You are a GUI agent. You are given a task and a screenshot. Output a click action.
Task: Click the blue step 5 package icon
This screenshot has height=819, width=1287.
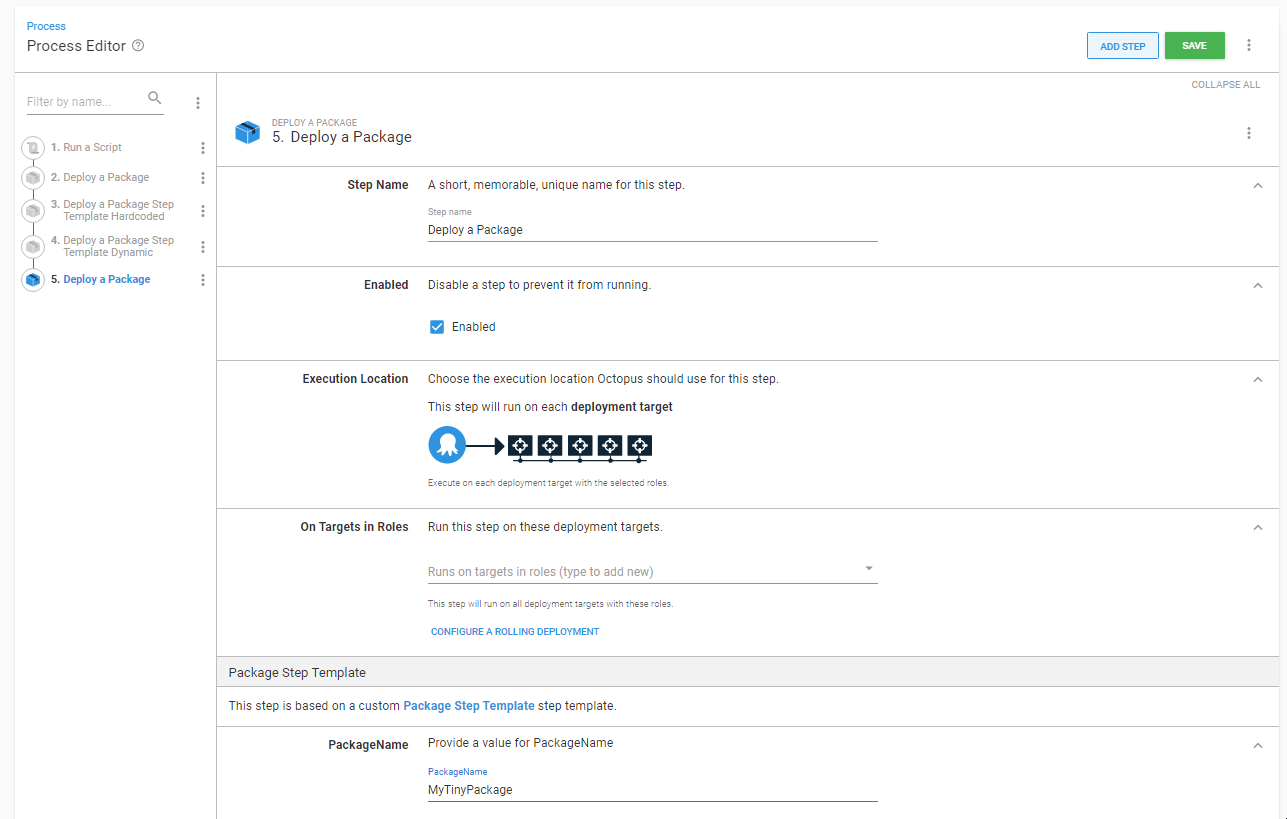[33, 280]
